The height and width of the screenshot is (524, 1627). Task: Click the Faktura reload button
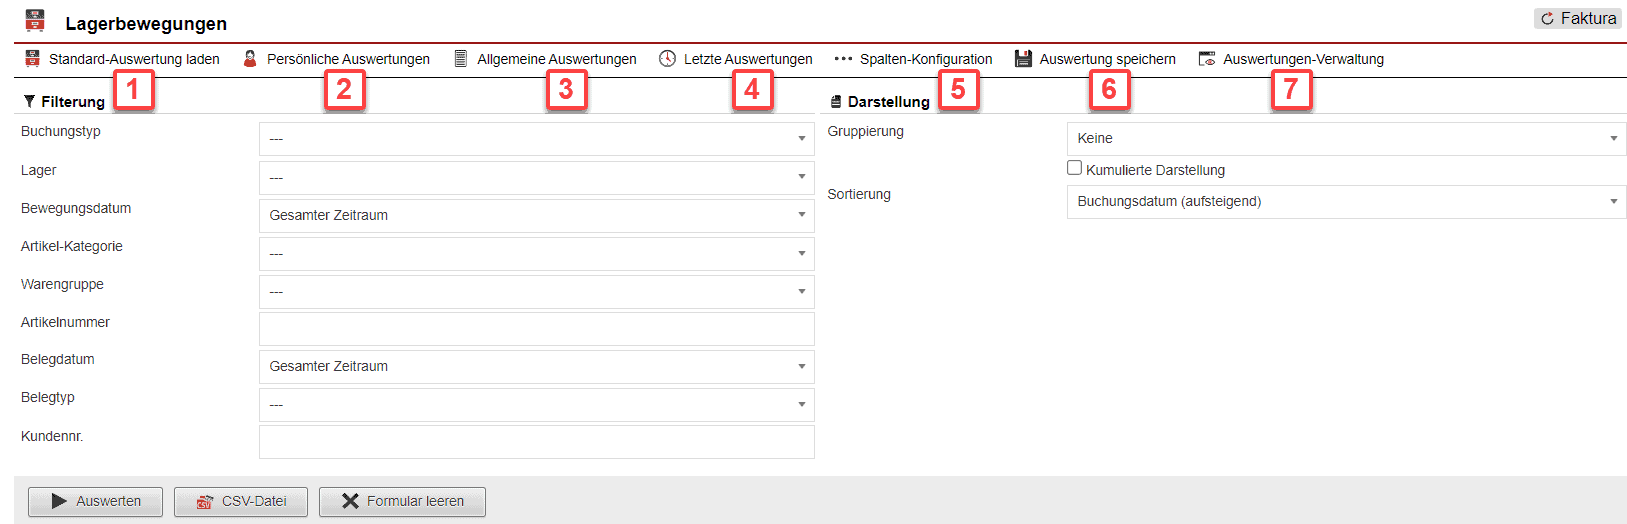coord(1577,18)
